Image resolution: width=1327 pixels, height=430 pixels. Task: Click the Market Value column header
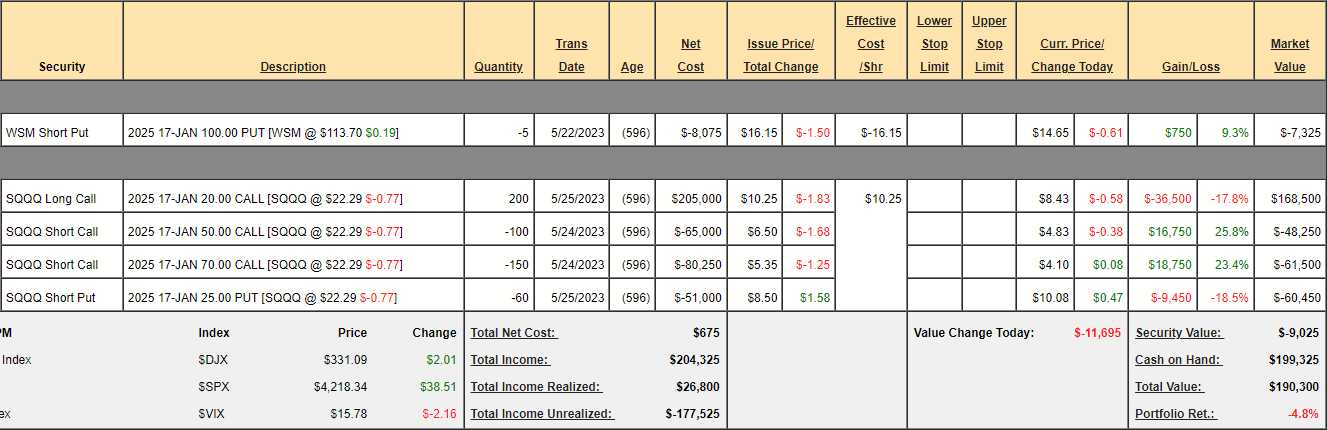(x=1289, y=55)
